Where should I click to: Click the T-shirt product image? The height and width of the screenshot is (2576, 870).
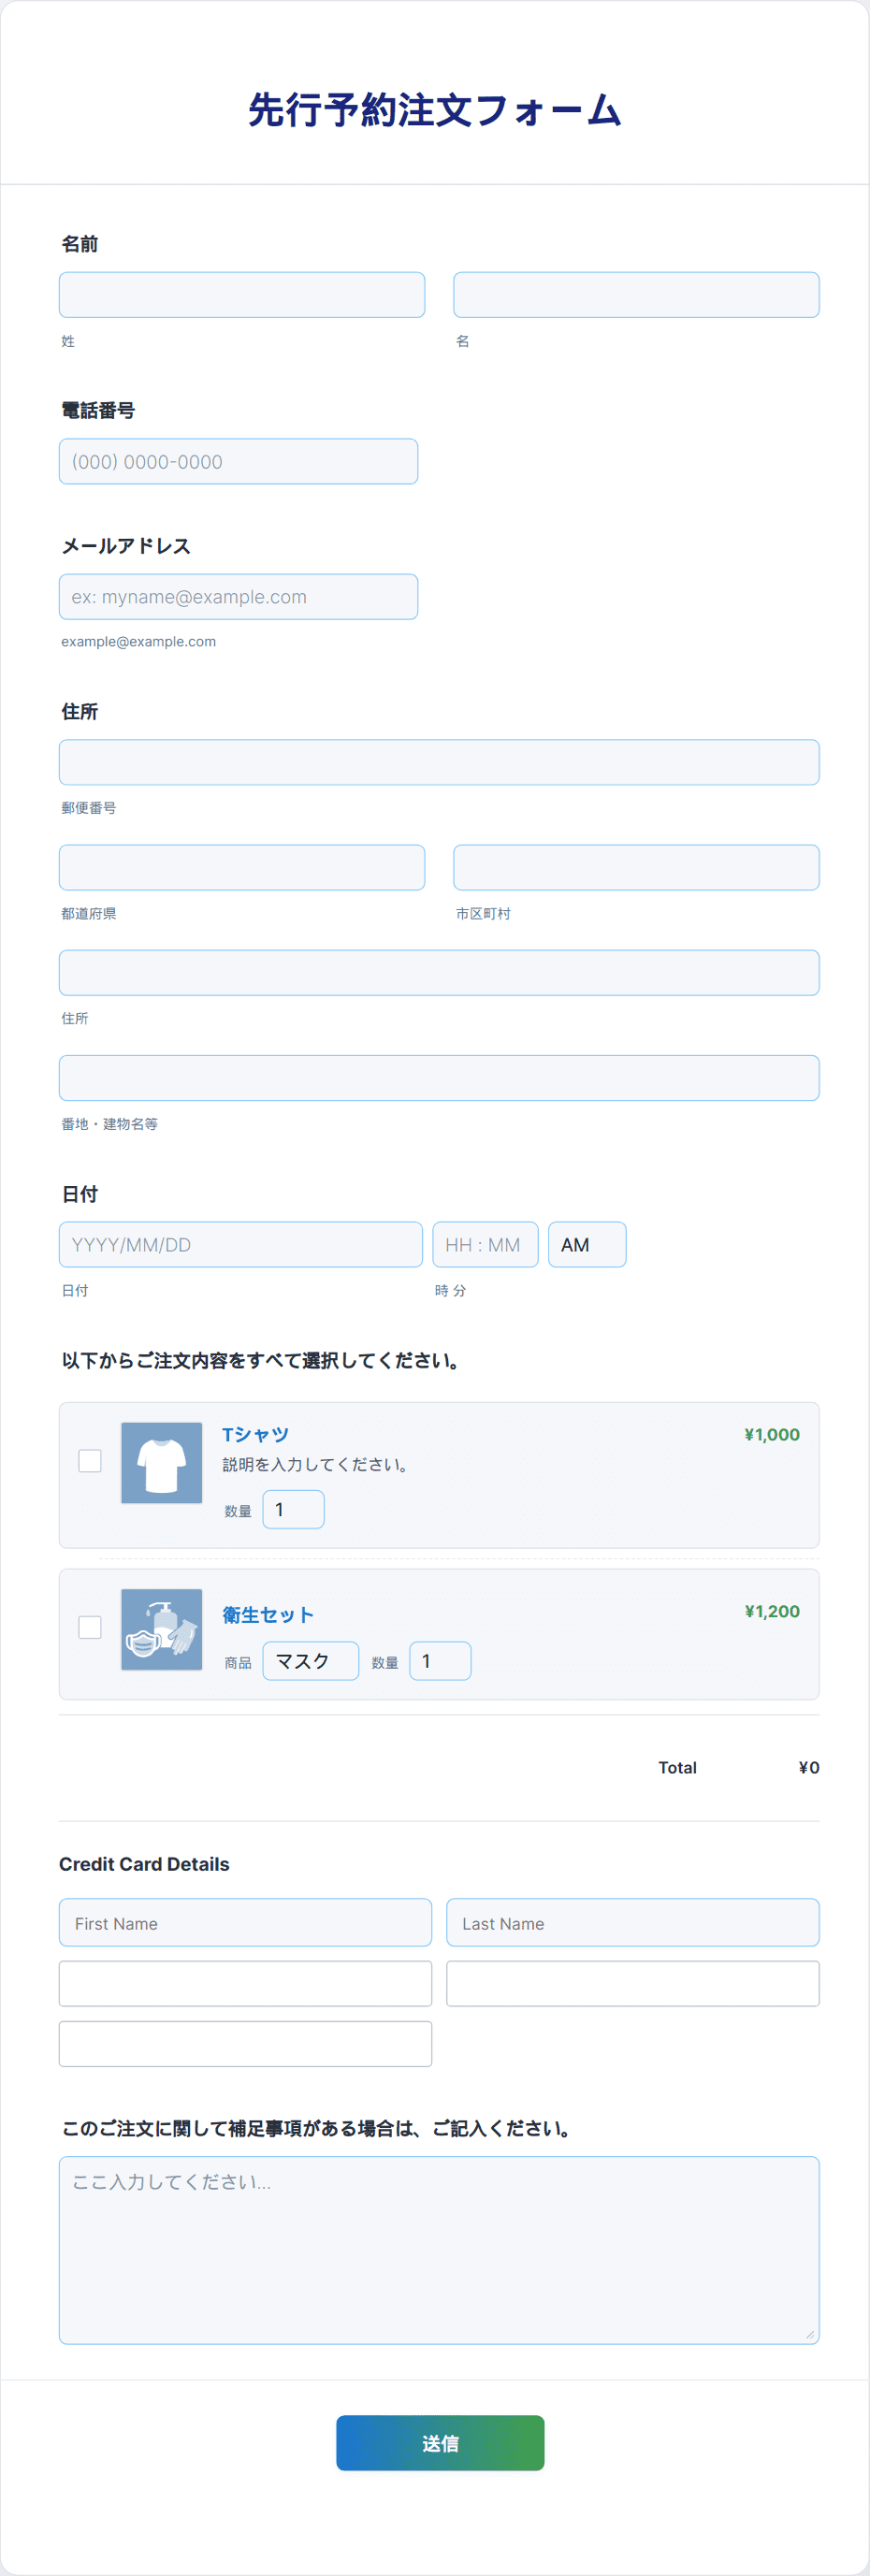pyautogui.click(x=161, y=1462)
